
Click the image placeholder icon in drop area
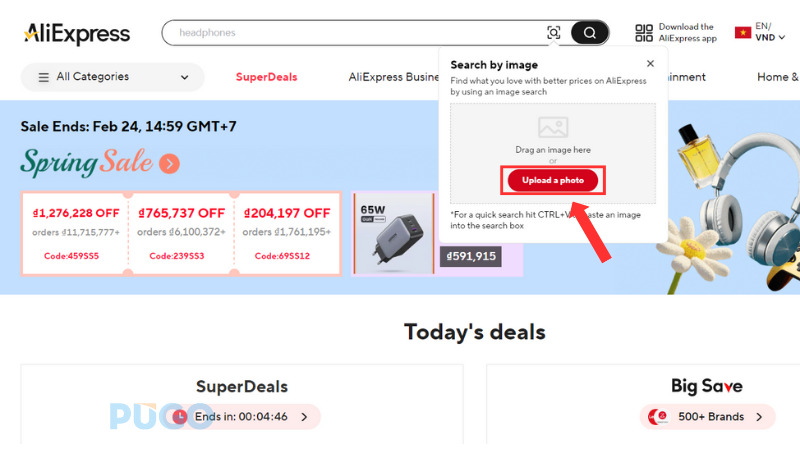pos(553,128)
